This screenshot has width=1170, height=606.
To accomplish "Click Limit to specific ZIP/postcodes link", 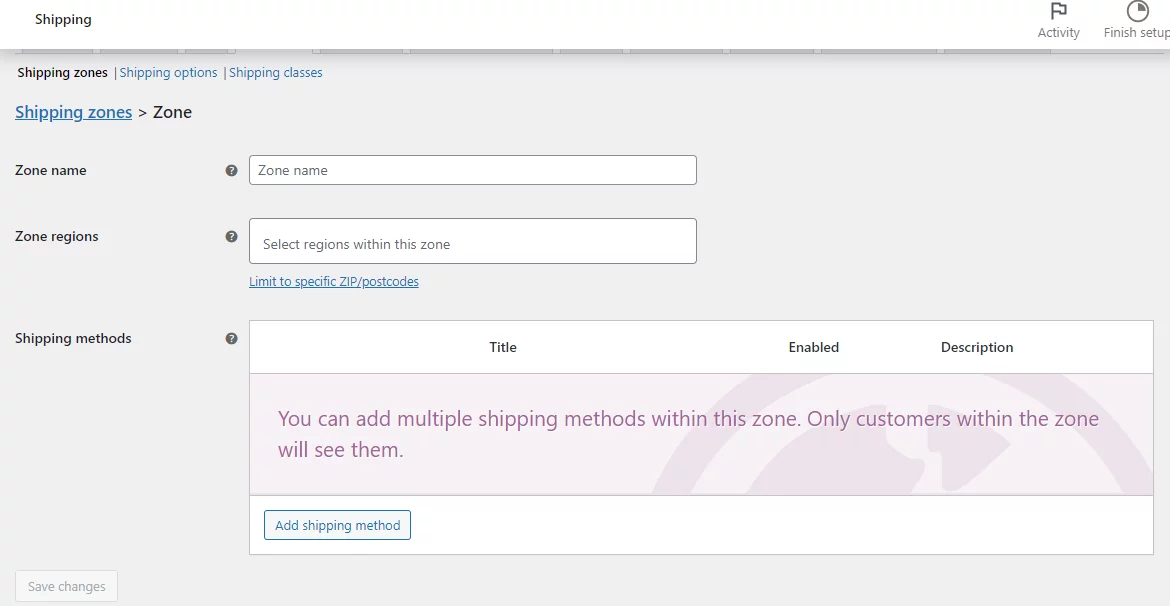I will [334, 282].
